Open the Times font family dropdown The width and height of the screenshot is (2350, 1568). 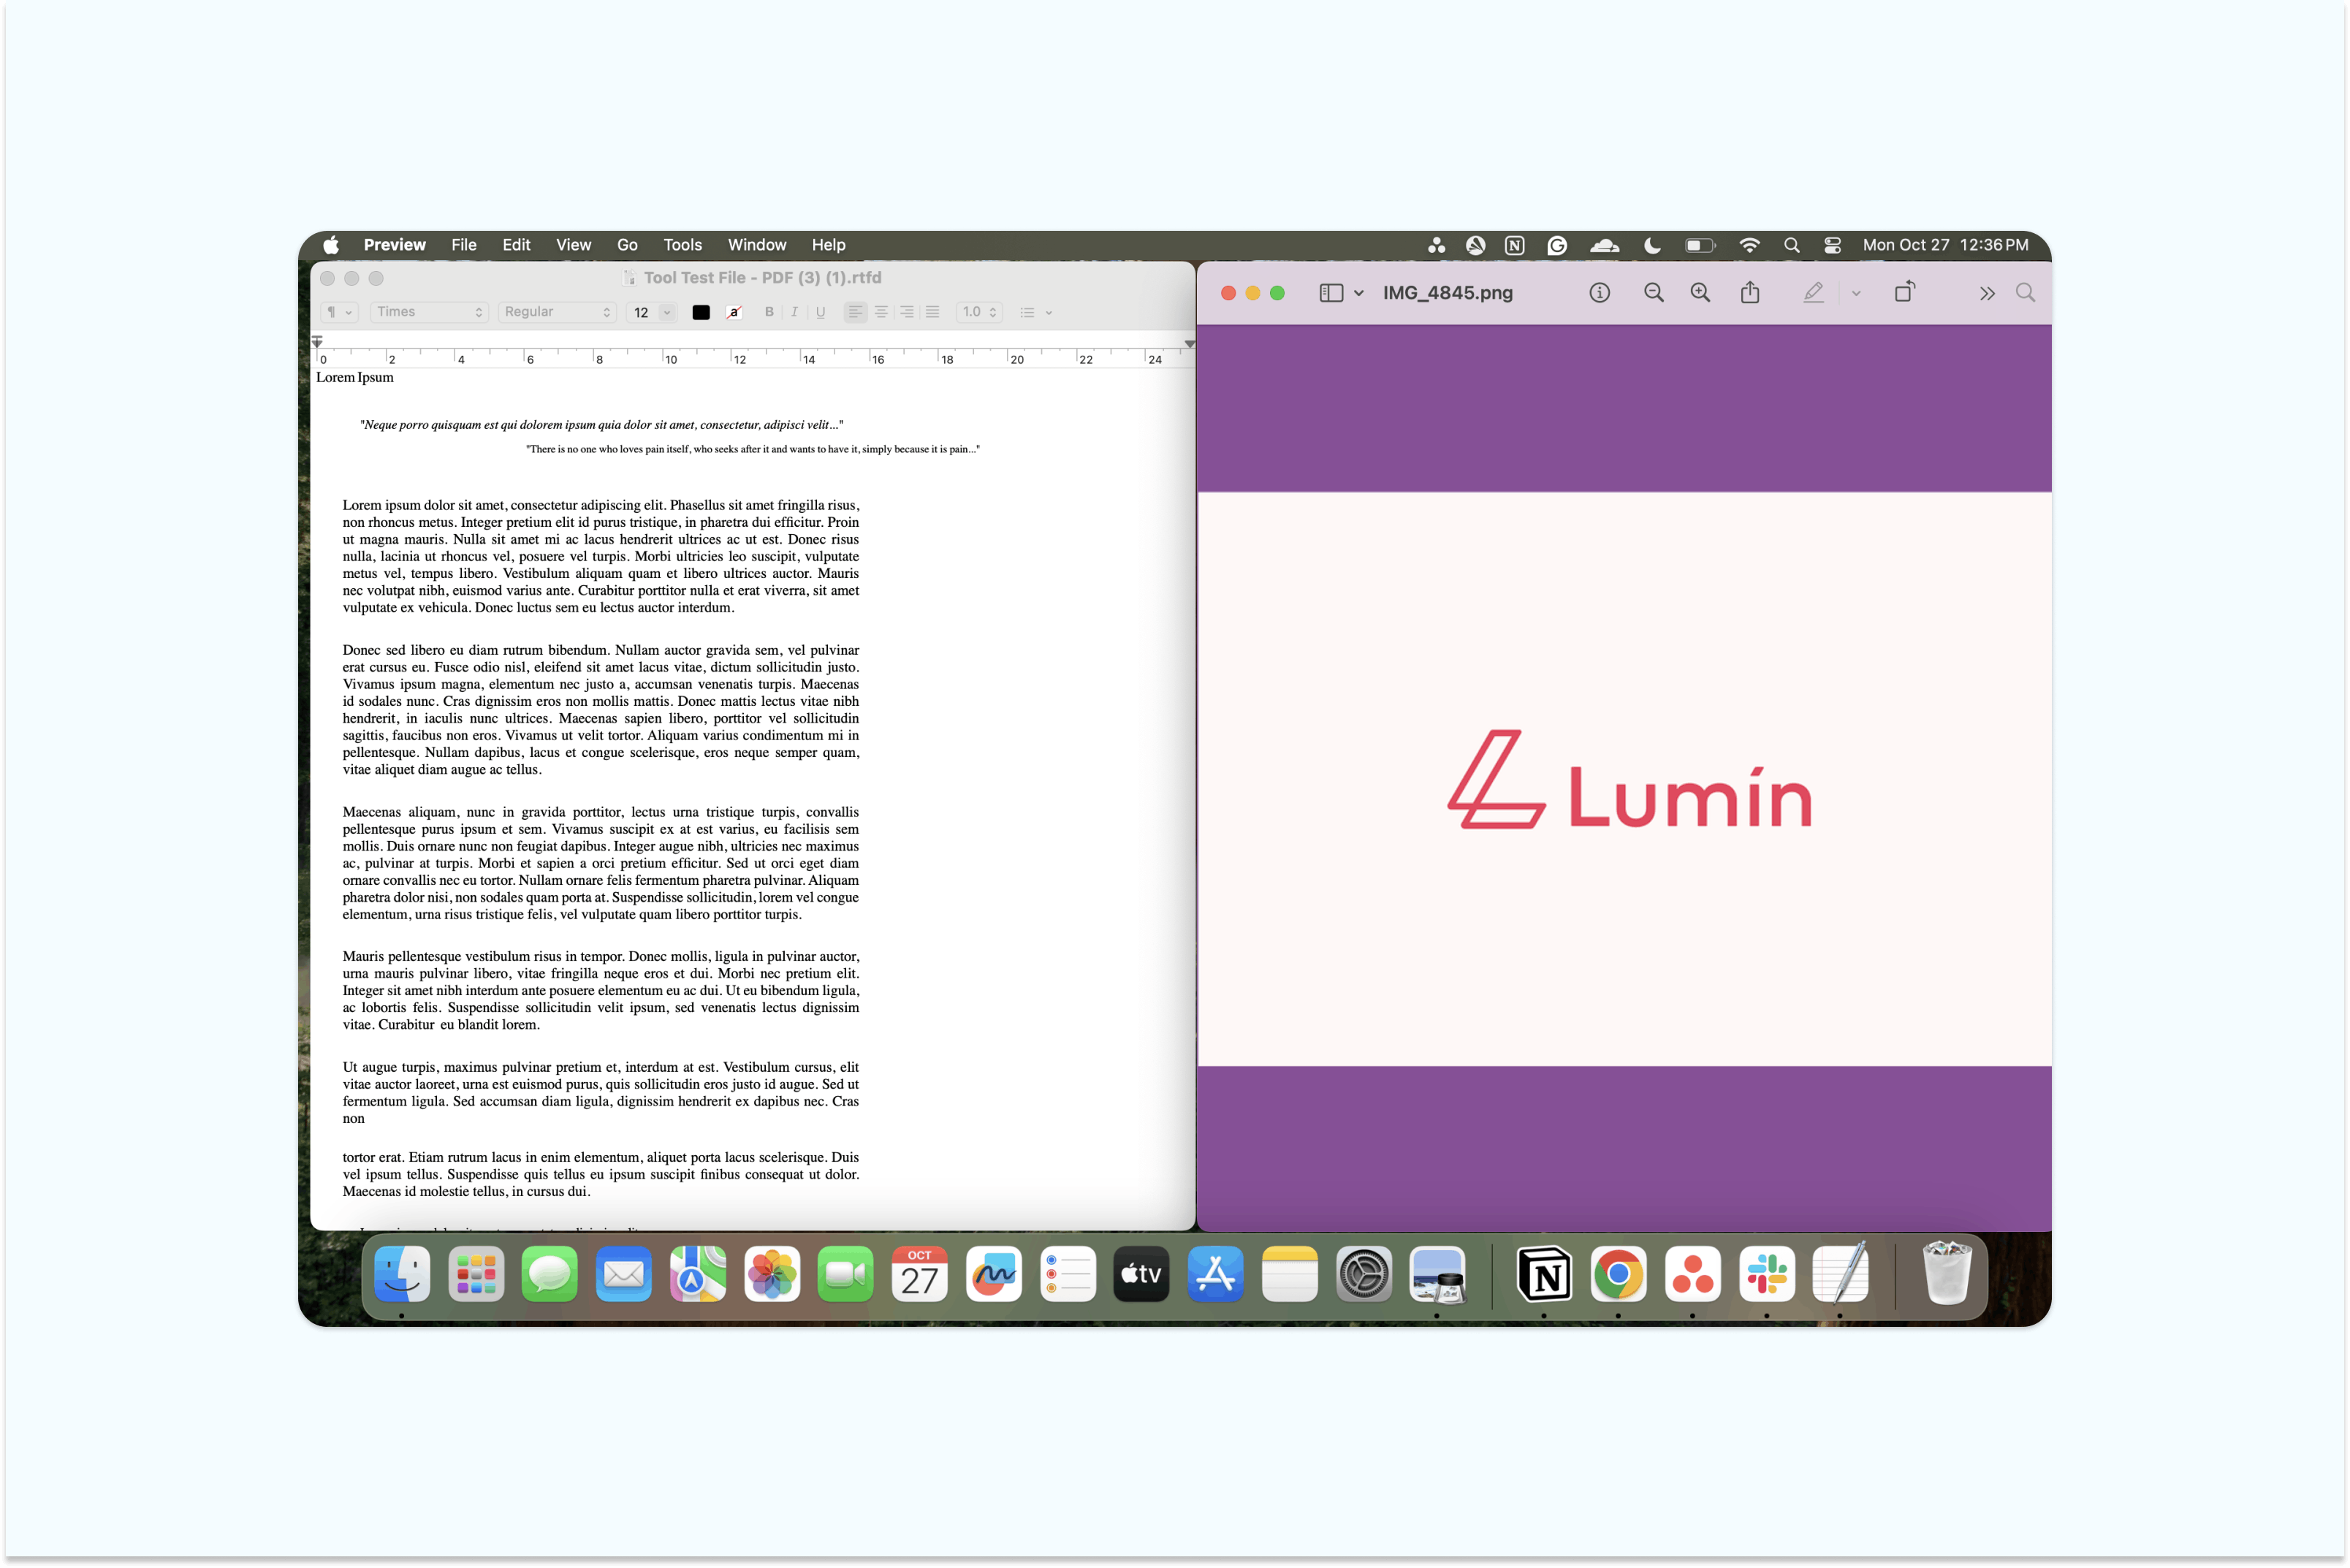pos(428,312)
